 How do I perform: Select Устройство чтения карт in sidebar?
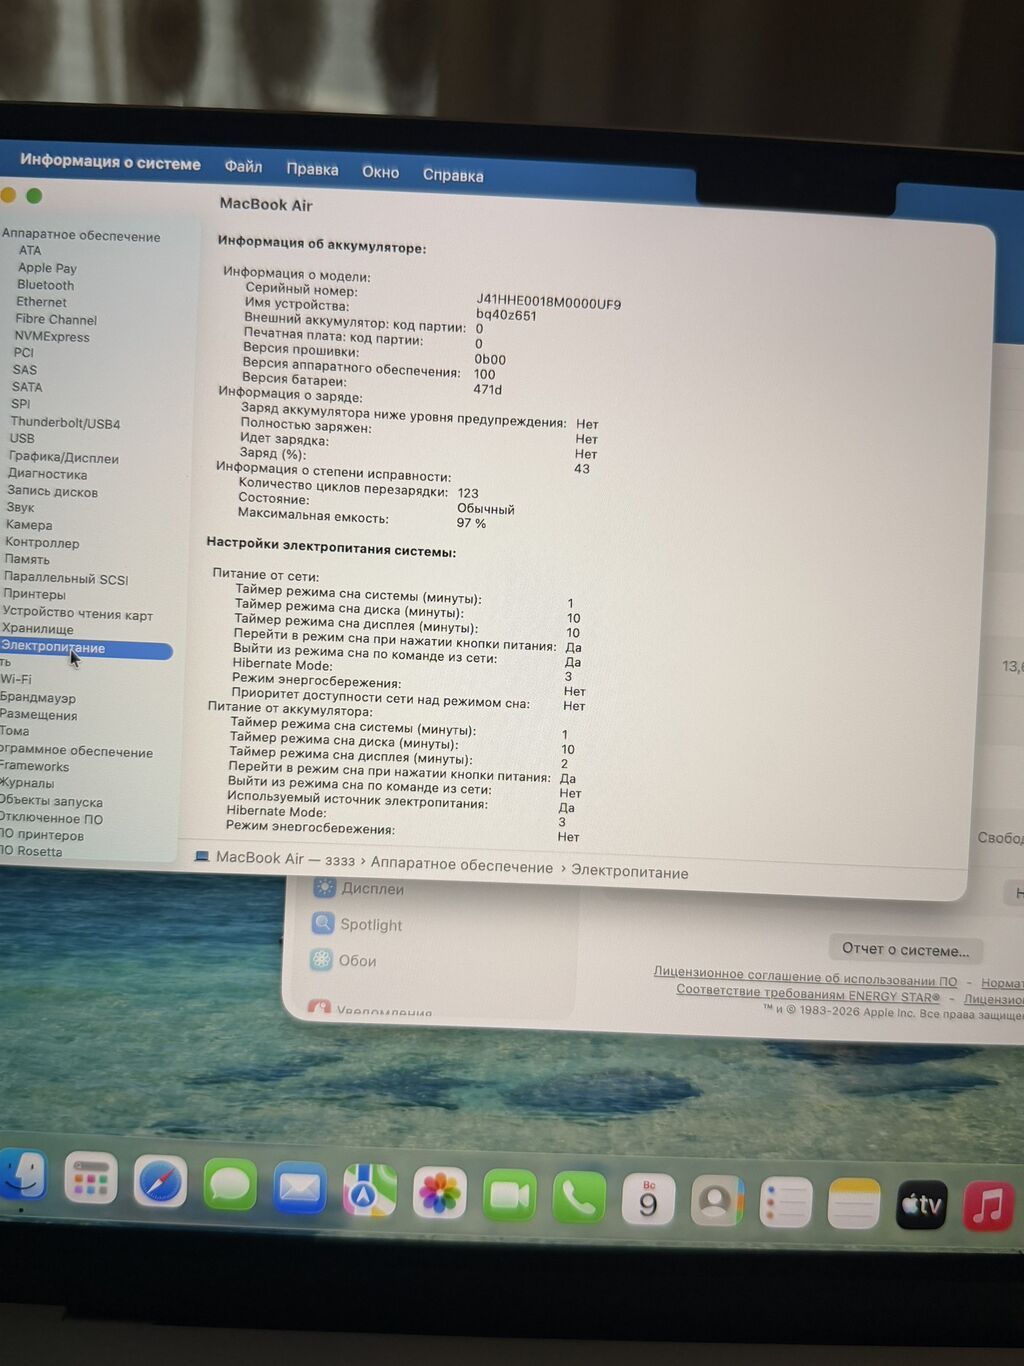point(78,613)
